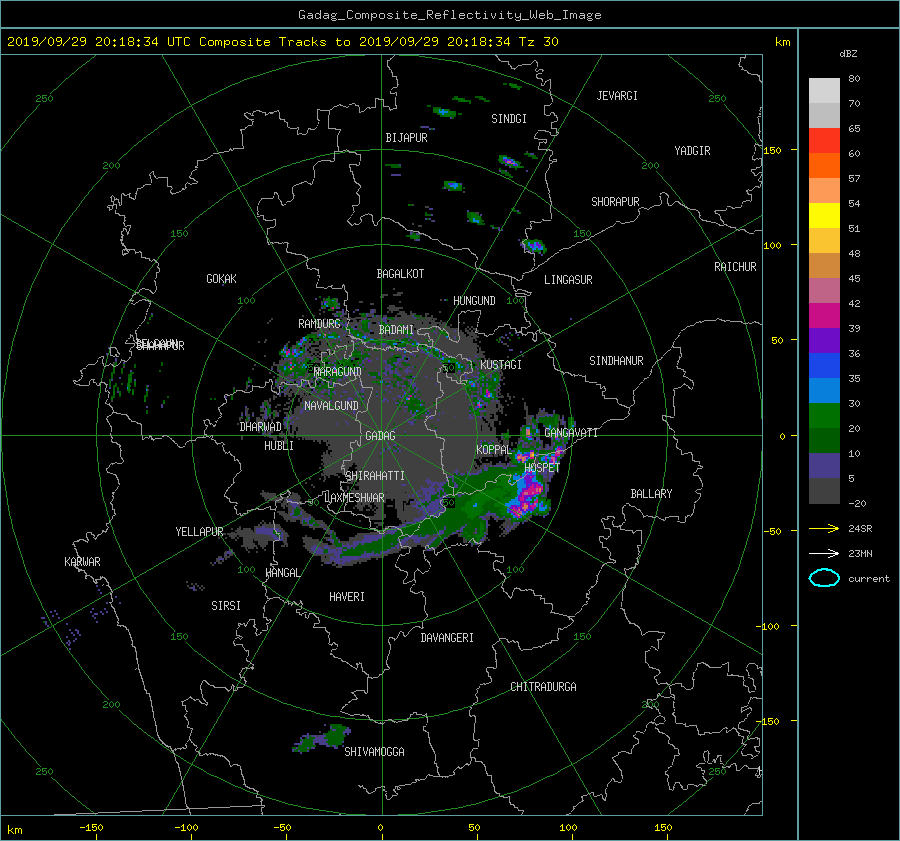Click the DHARWAD city label

(260, 427)
